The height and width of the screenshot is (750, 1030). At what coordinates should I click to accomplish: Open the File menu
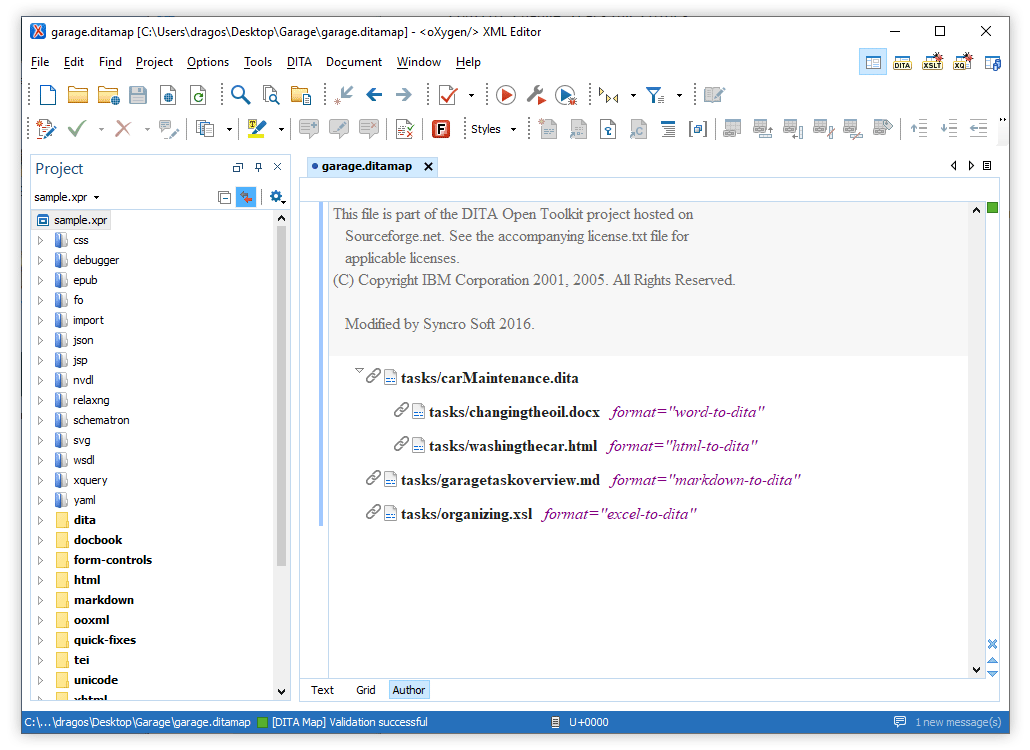[x=40, y=62]
